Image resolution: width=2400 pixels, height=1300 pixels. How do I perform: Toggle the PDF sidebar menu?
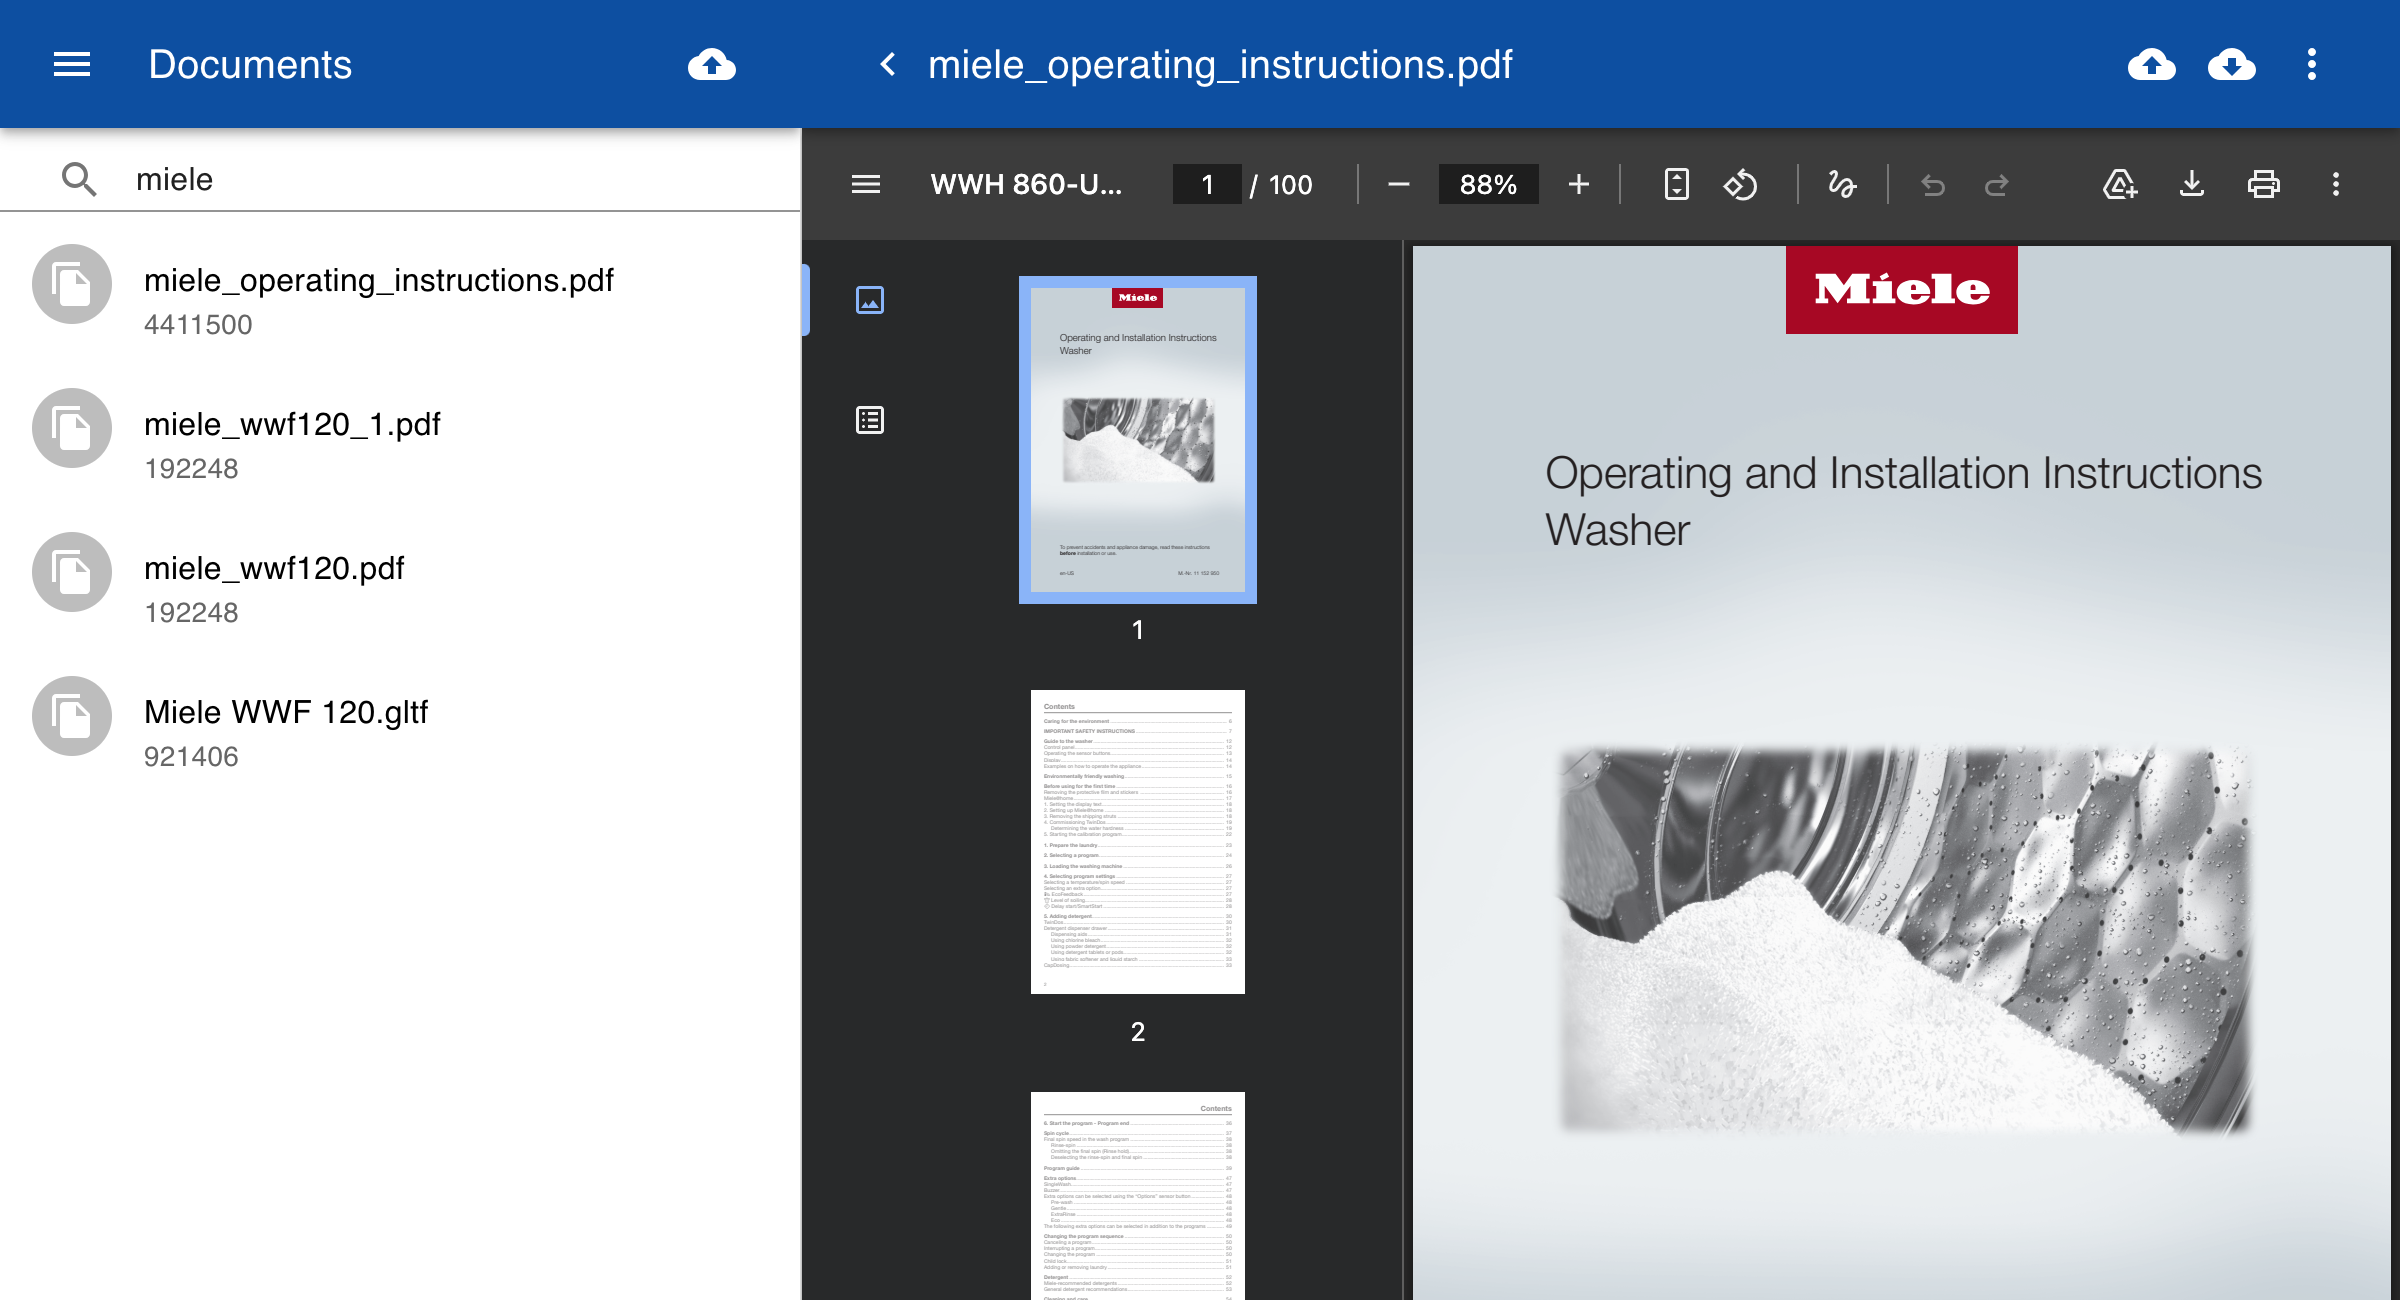(x=866, y=184)
